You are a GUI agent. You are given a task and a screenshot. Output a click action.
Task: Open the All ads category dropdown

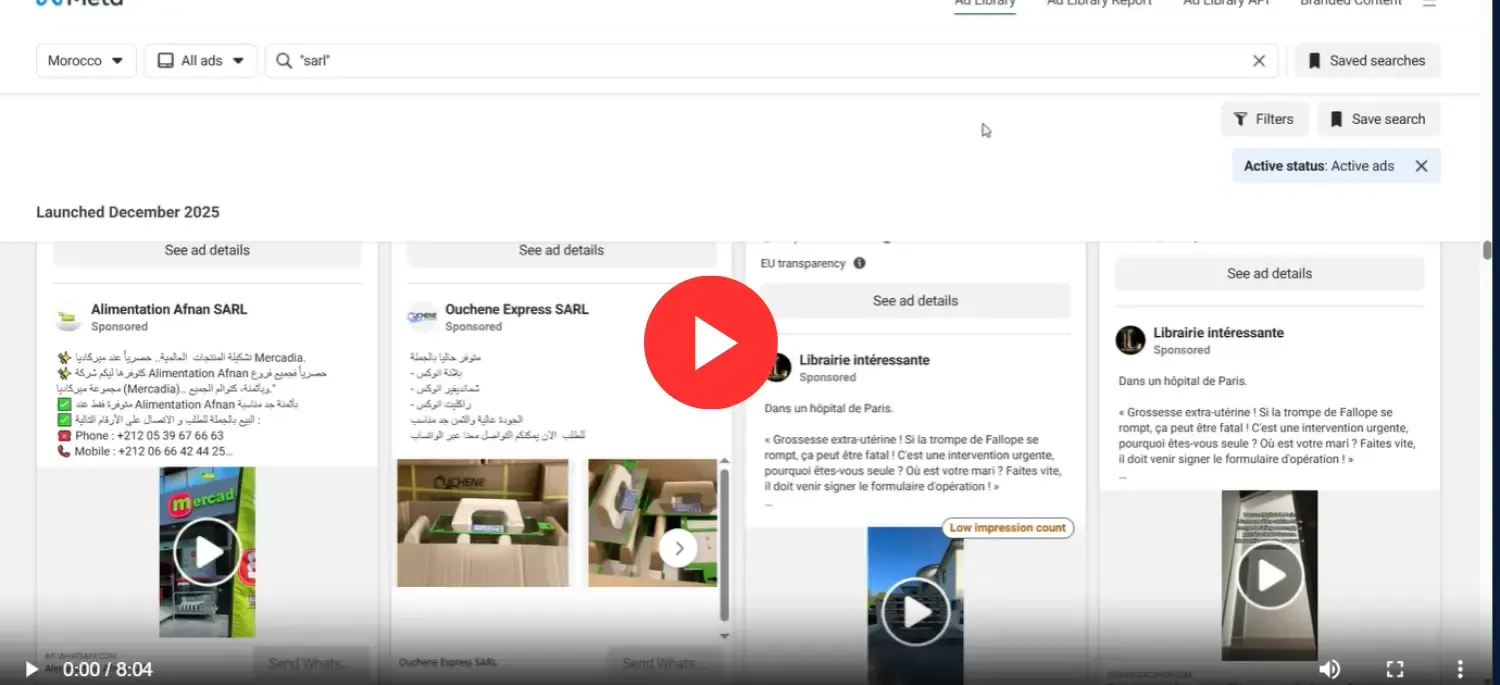tap(200, 60)
